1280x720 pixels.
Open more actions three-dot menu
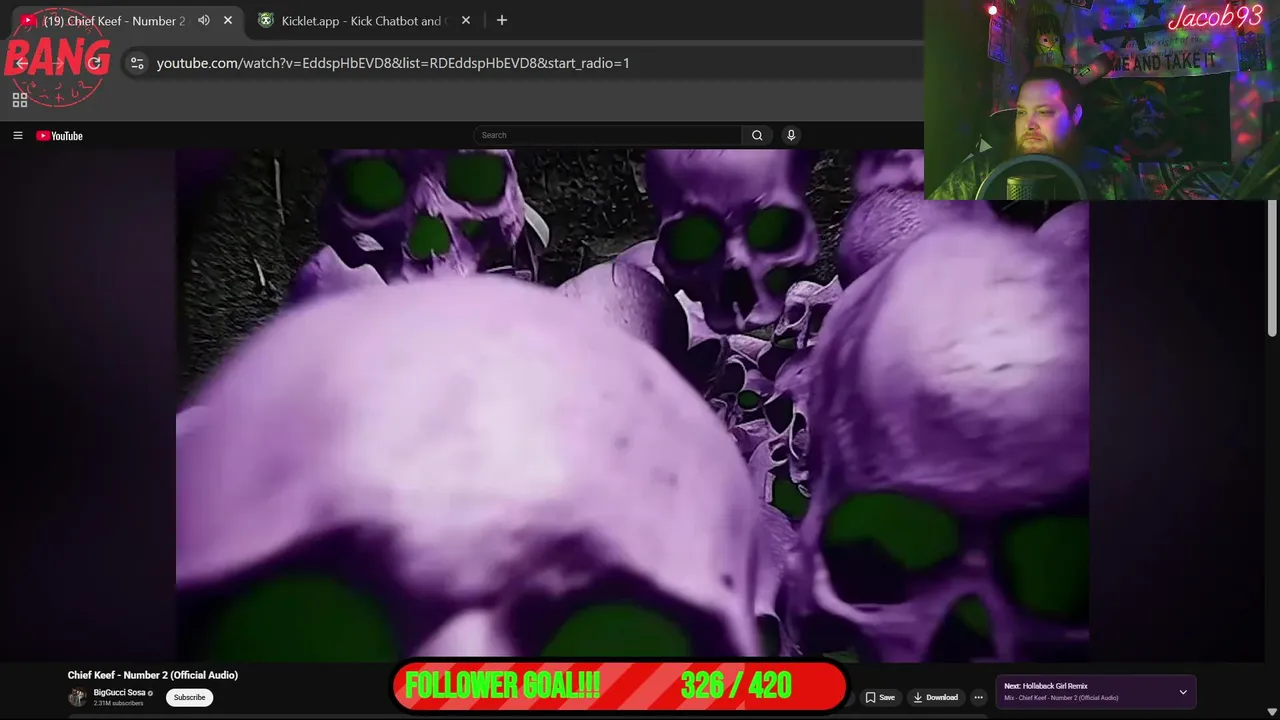click(978, 698)
